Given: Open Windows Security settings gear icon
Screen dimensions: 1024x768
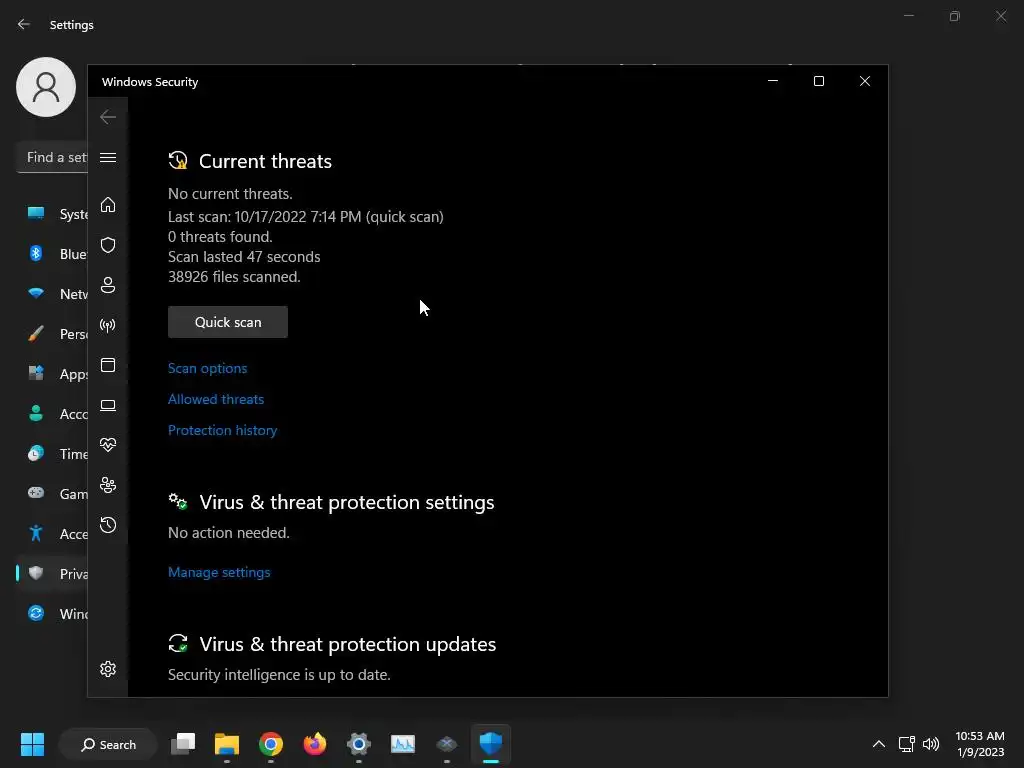Looking at the screenshot, I should point(108,669).
